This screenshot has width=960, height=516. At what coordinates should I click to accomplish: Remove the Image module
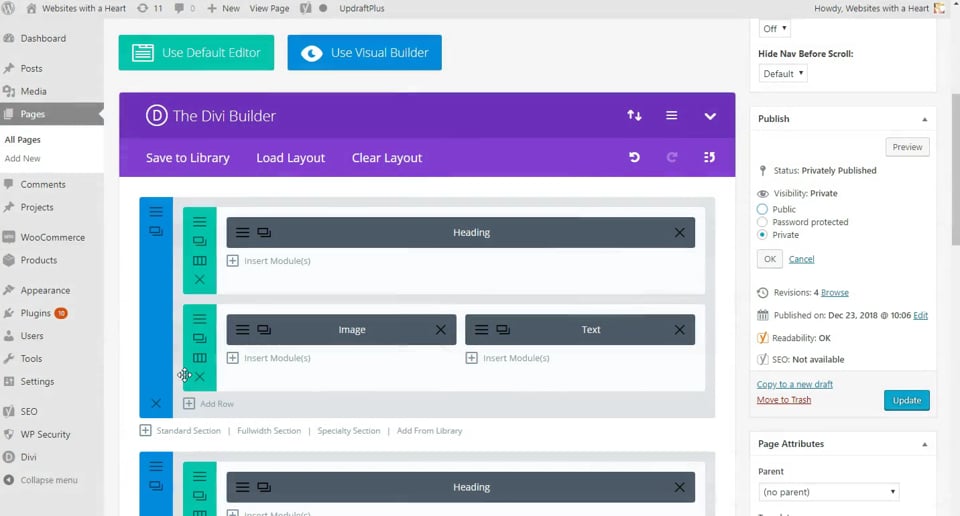[441, 330]
